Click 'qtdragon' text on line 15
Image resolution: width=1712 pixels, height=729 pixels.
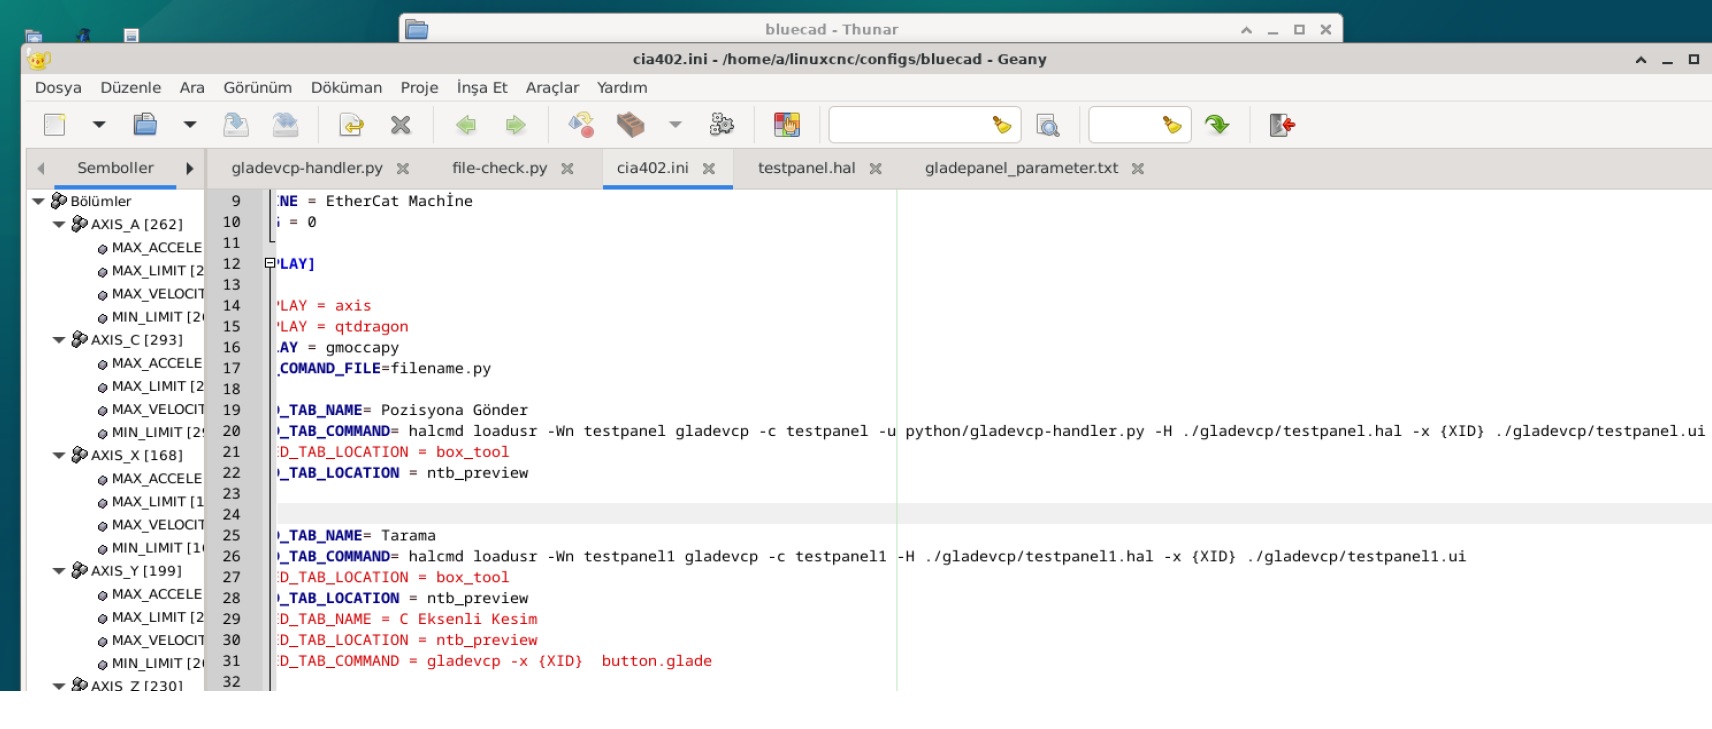pyautogui.click(x=371, y=327)
